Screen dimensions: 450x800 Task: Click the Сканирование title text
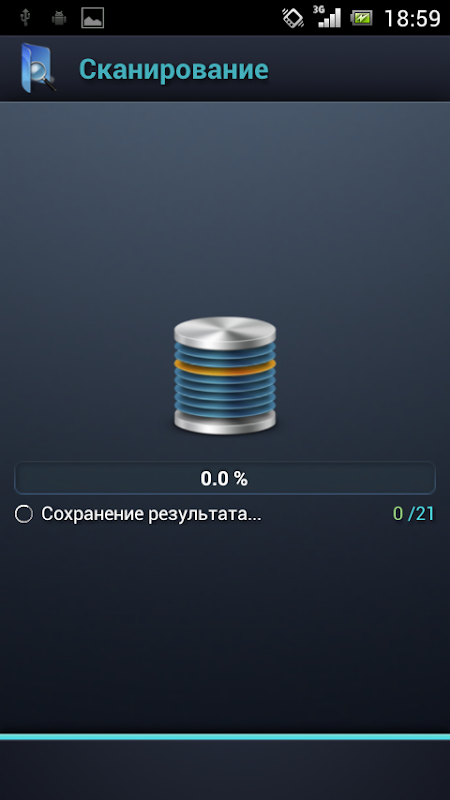(173, 69)
